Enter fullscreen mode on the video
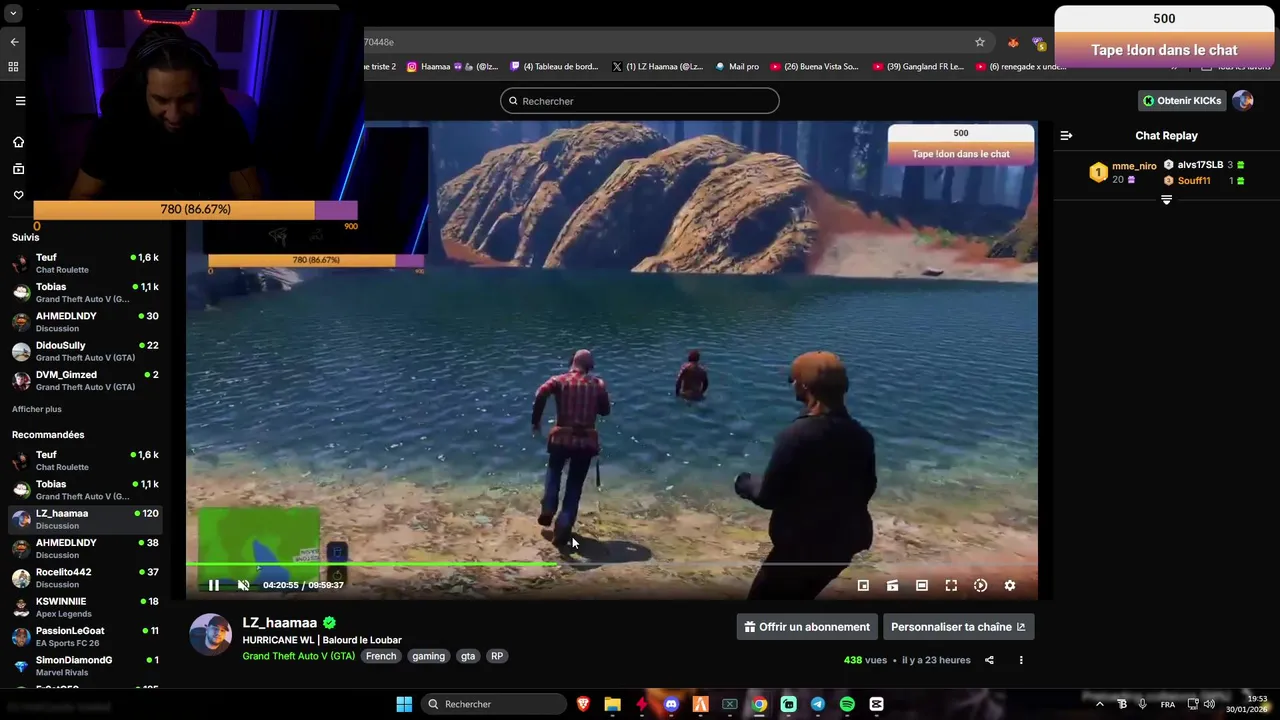 [951, 585]
